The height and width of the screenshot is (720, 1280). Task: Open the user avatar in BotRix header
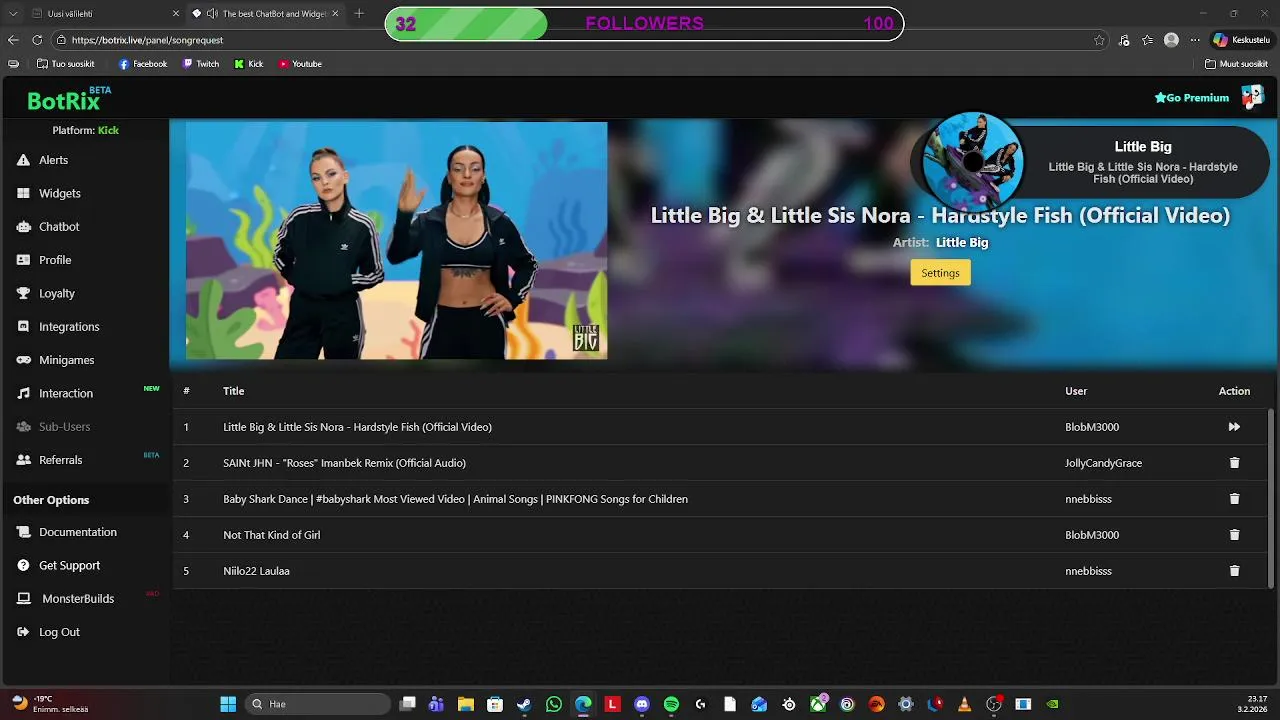pyautogui.click(x=1252, y=97)
